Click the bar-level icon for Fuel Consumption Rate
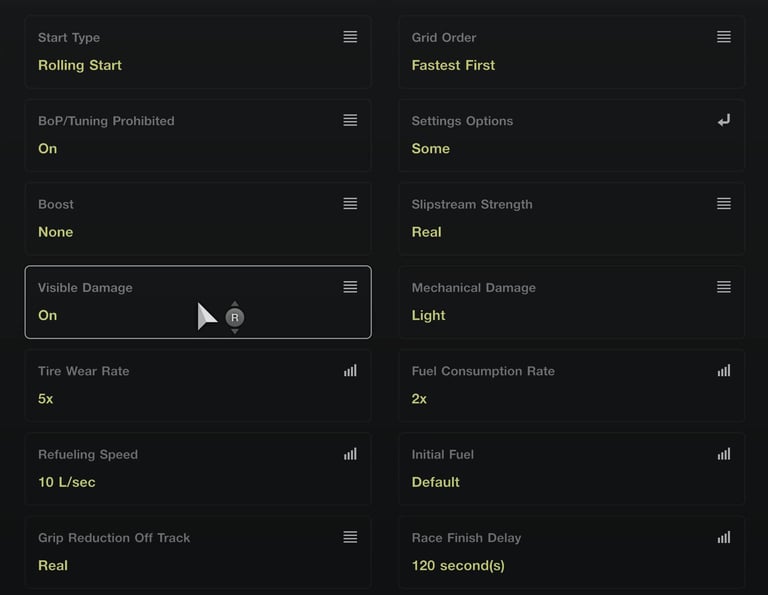 coord(724,371)
